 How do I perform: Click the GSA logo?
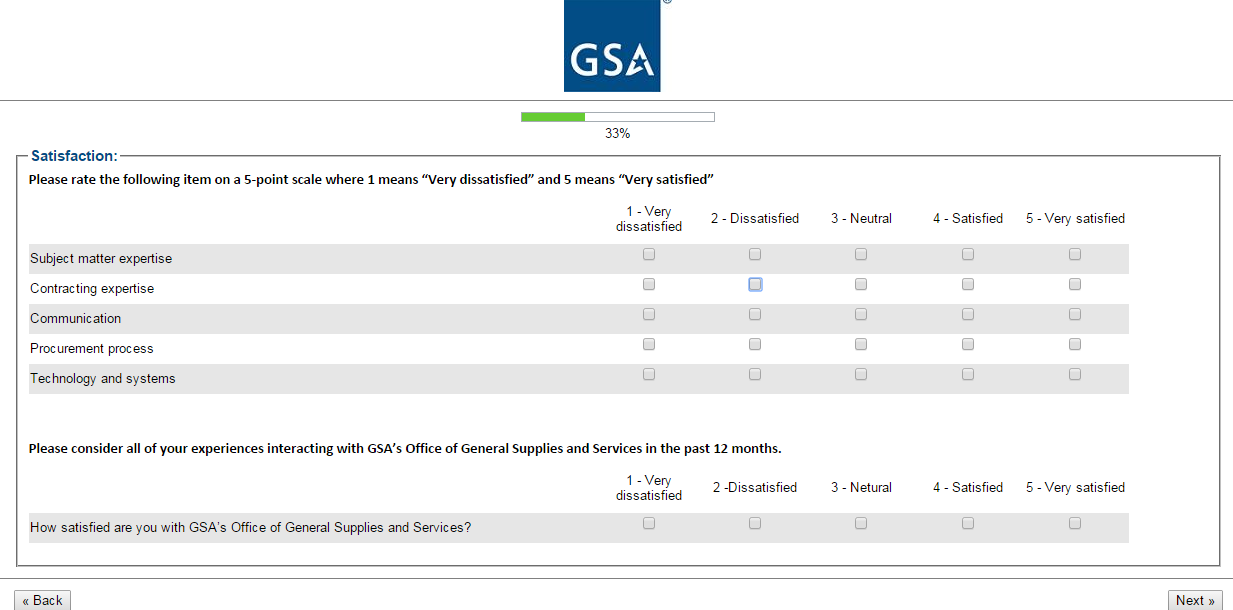coord(612,46)
